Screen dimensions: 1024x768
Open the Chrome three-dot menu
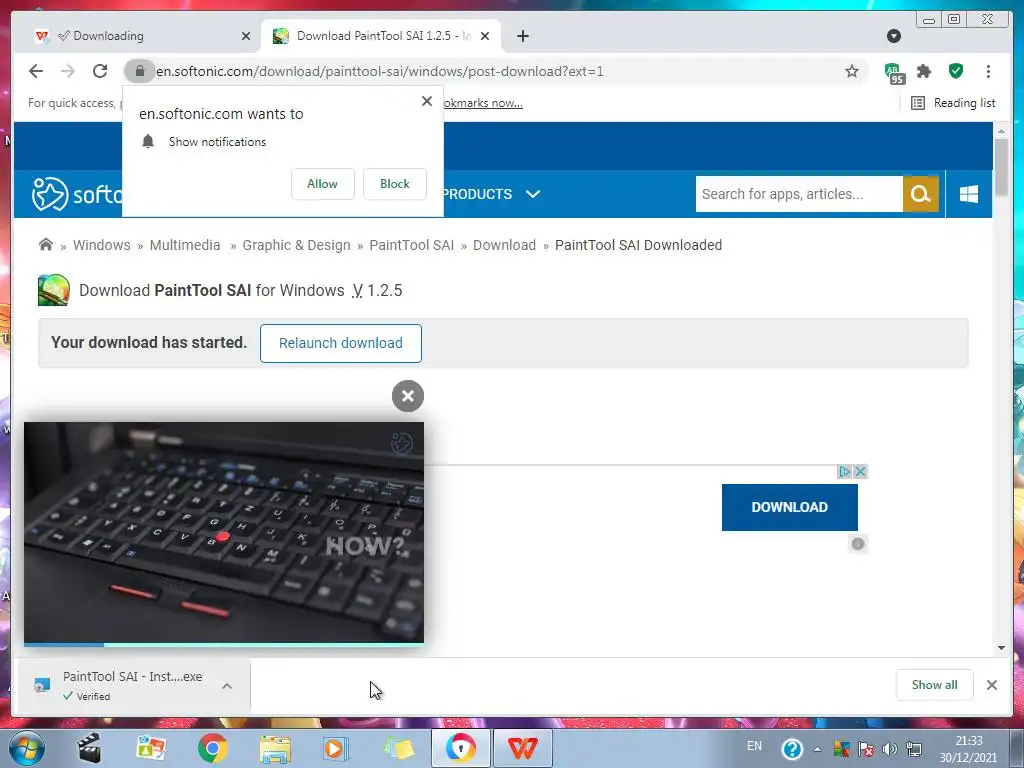coord(988,71)
